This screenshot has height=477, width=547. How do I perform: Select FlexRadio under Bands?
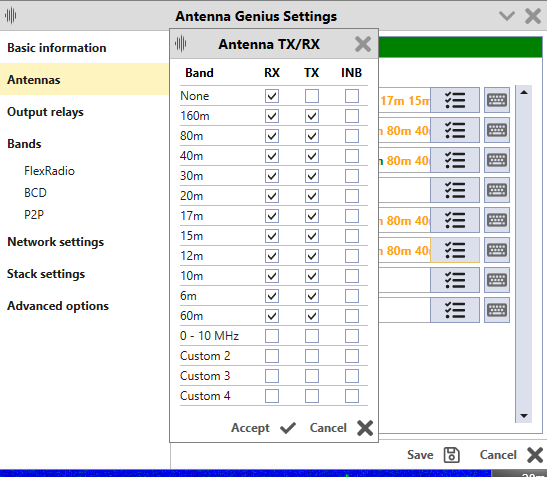(x=49, y=171)
